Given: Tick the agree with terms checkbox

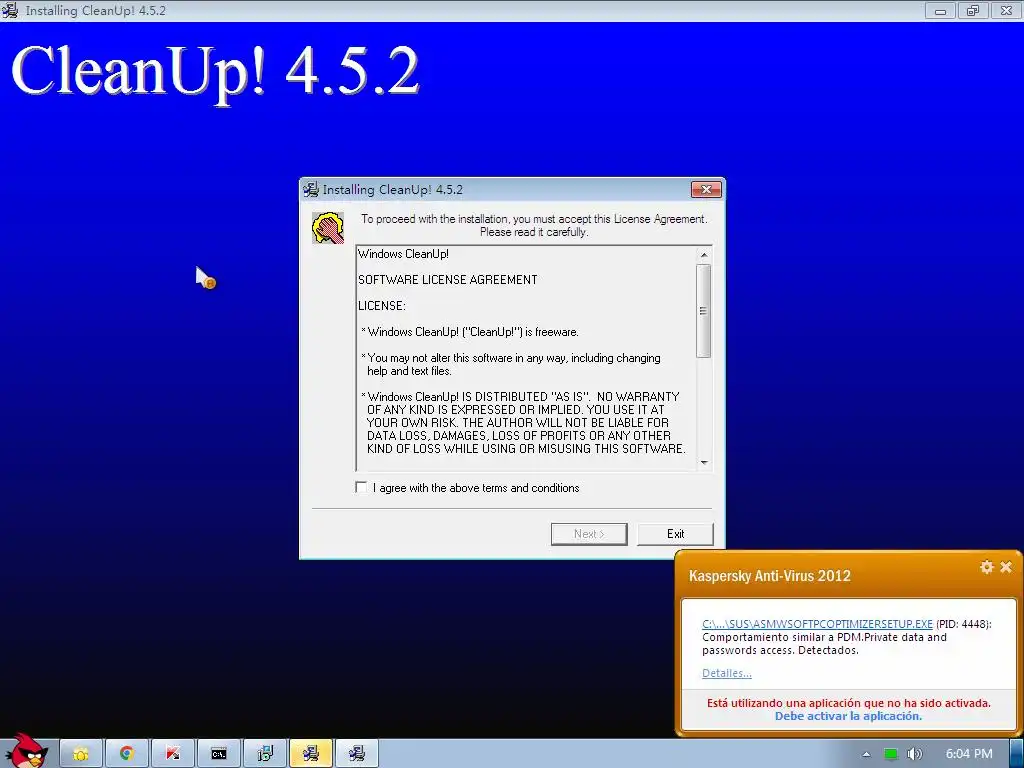Looking at the screenshot, I should tap(361, 487).
